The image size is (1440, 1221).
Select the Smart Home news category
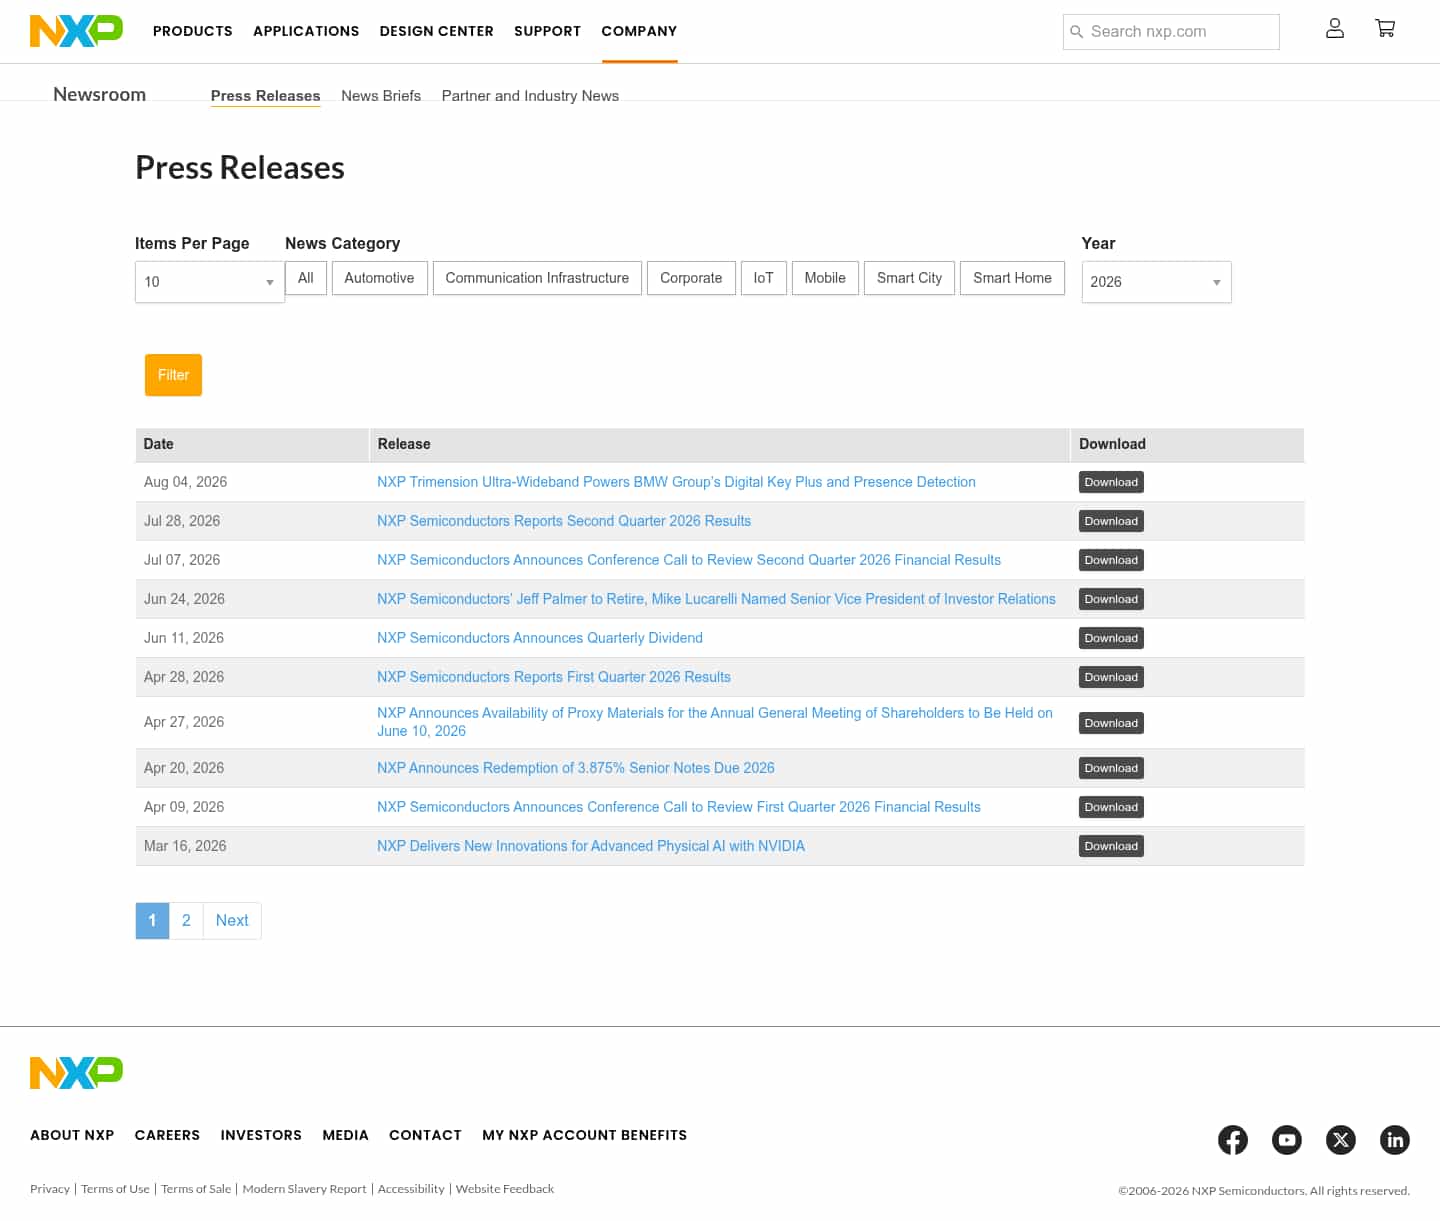point(1012,278)
